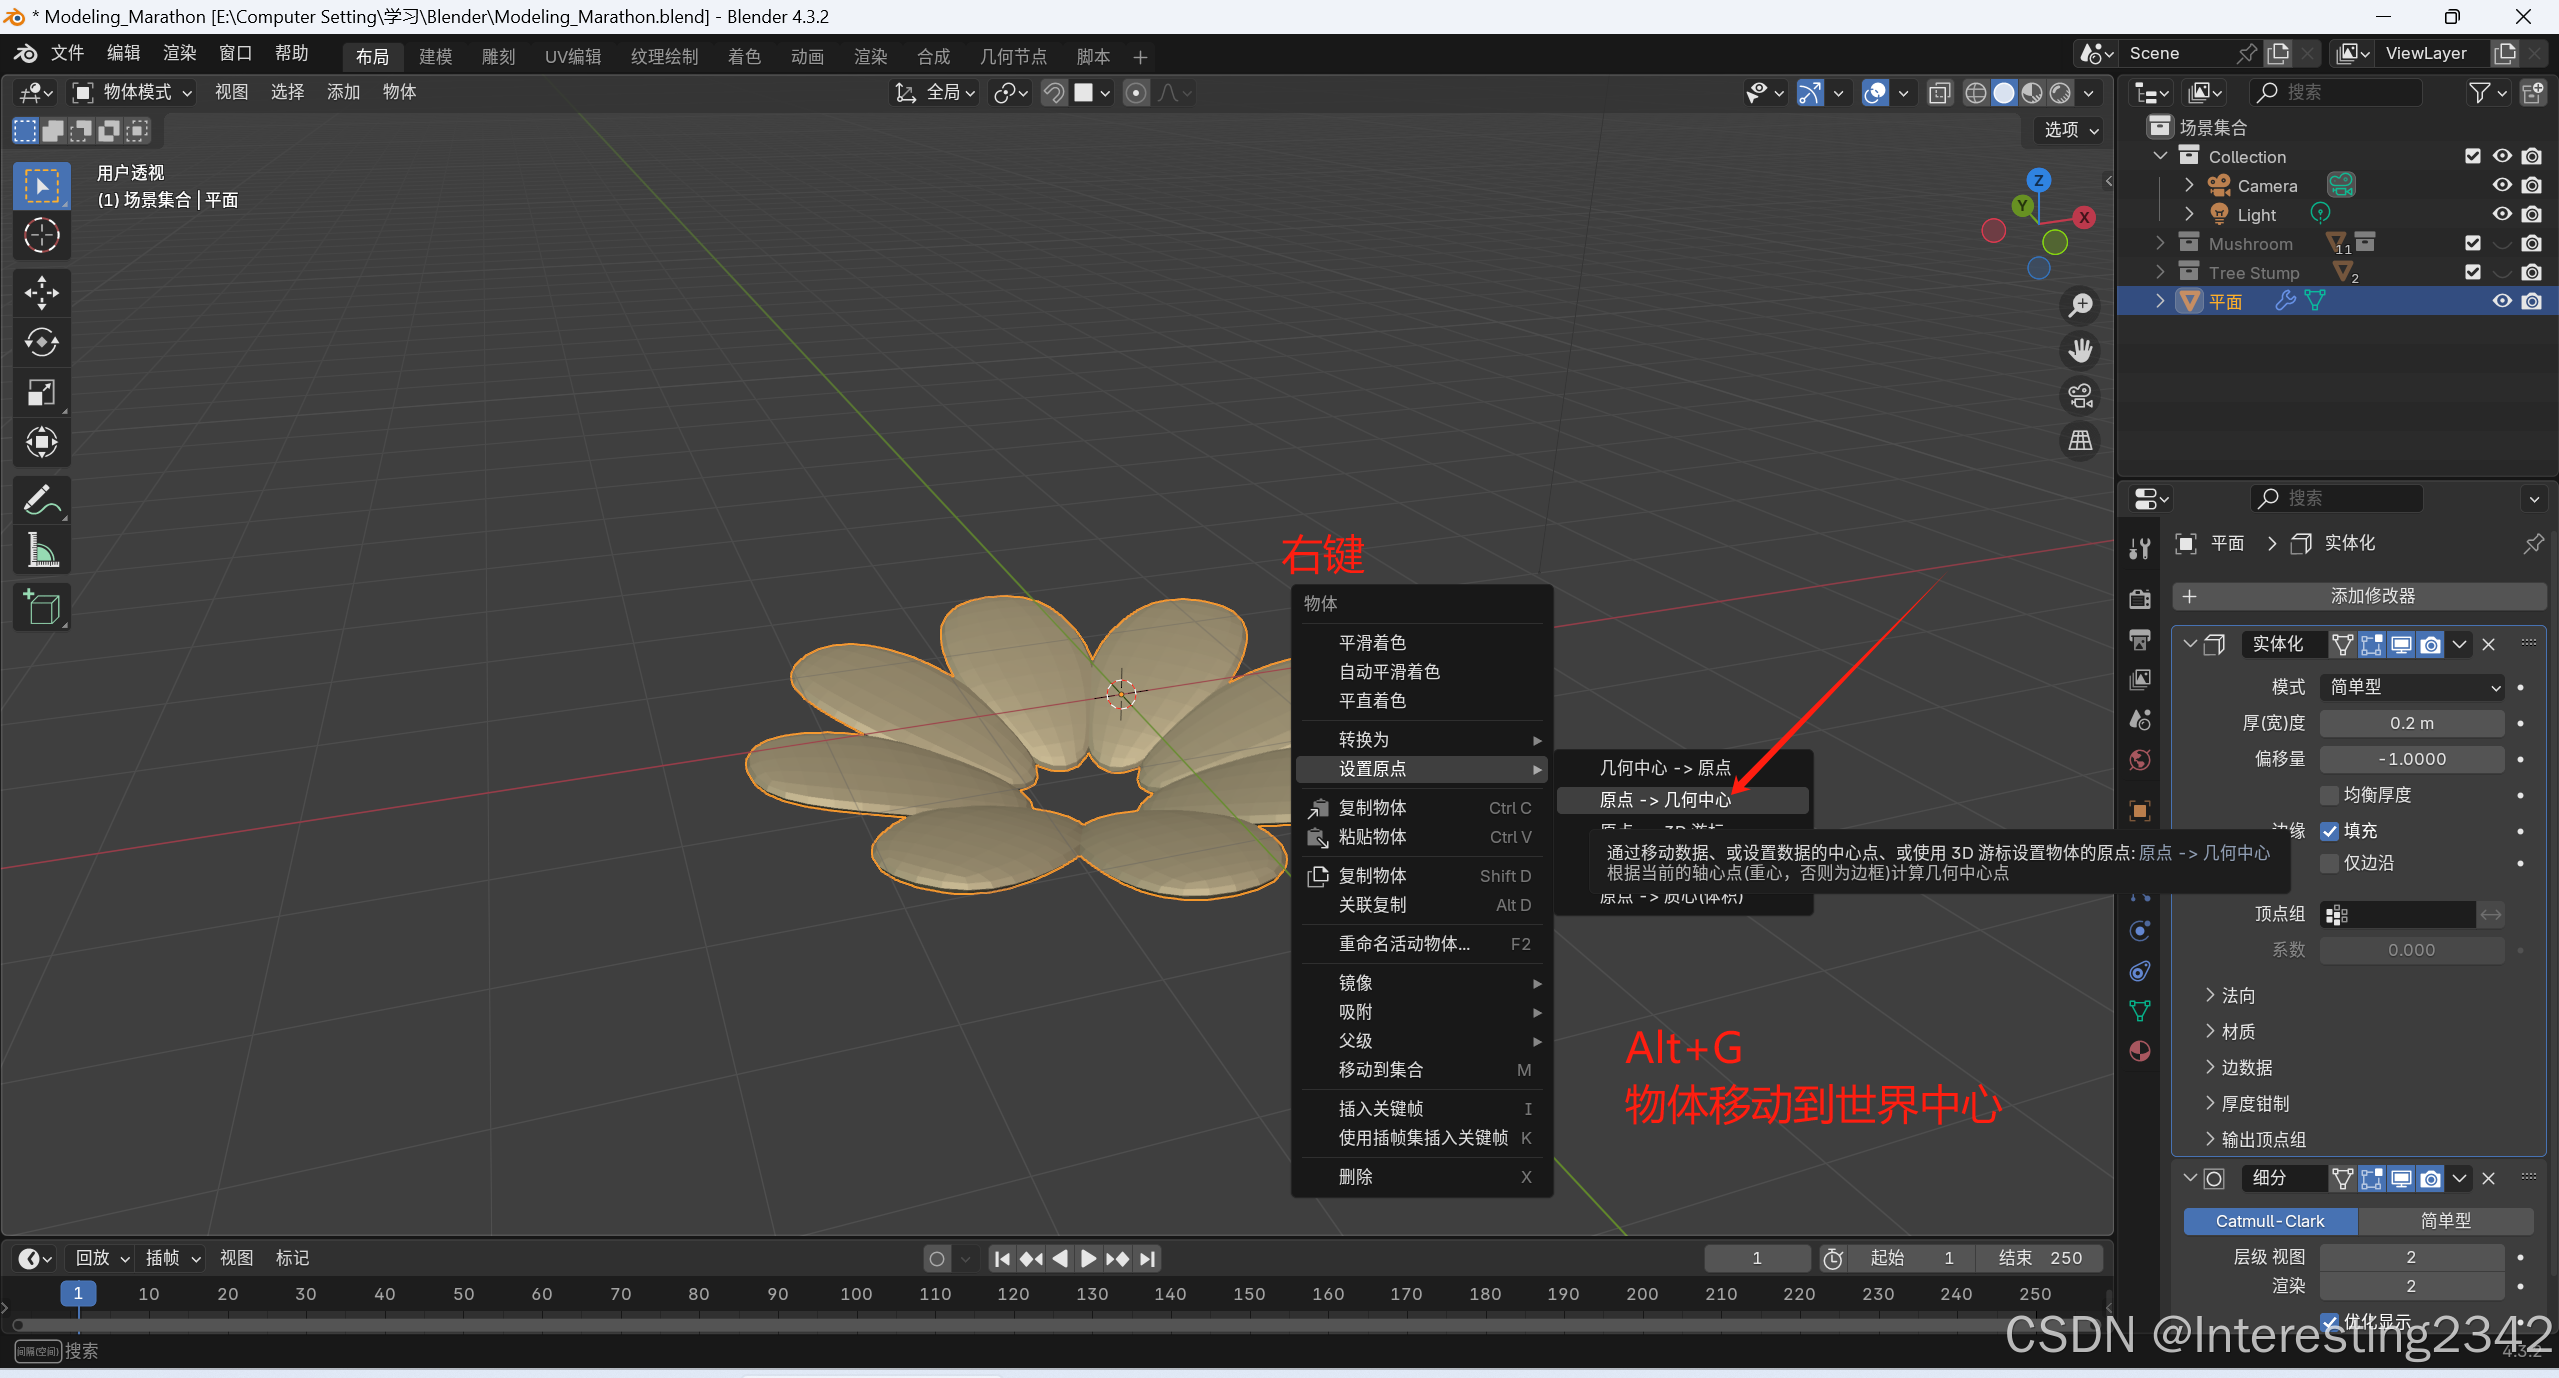Enable the 均衡厚度 checkbox

2330,795
